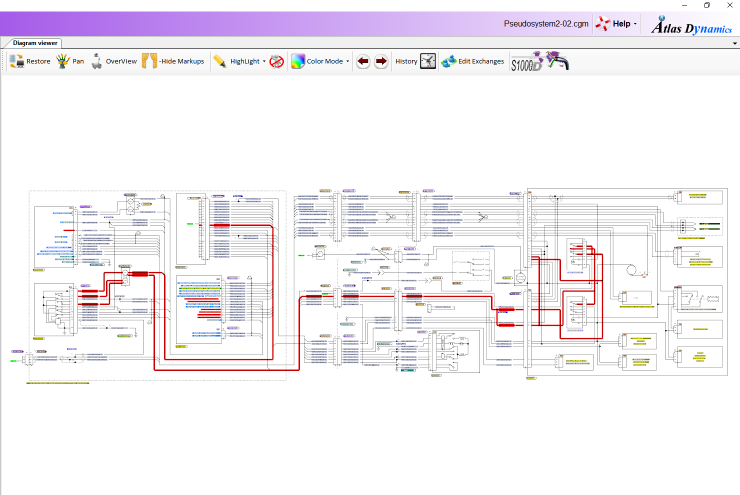The width and height of the screenshot is (740, 495).
Task: Select the HighLight marker tool
Action: [x=219, y=61]
